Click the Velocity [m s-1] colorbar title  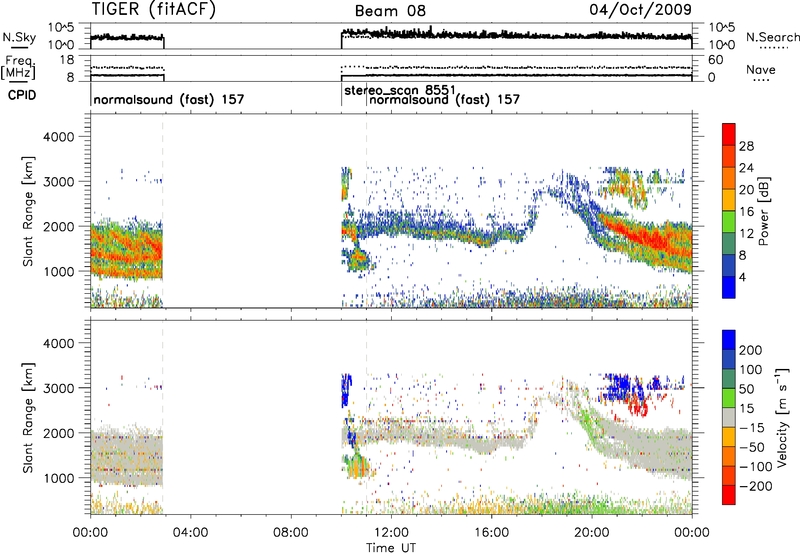tap(781, 417)
